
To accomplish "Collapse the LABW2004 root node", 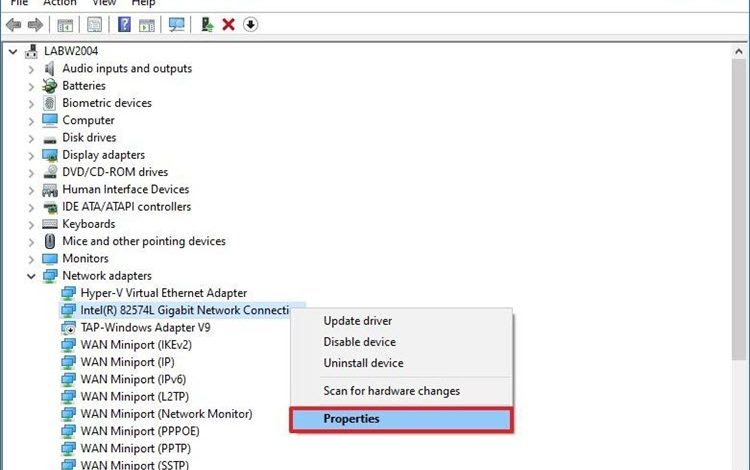I will coord(13,51).
